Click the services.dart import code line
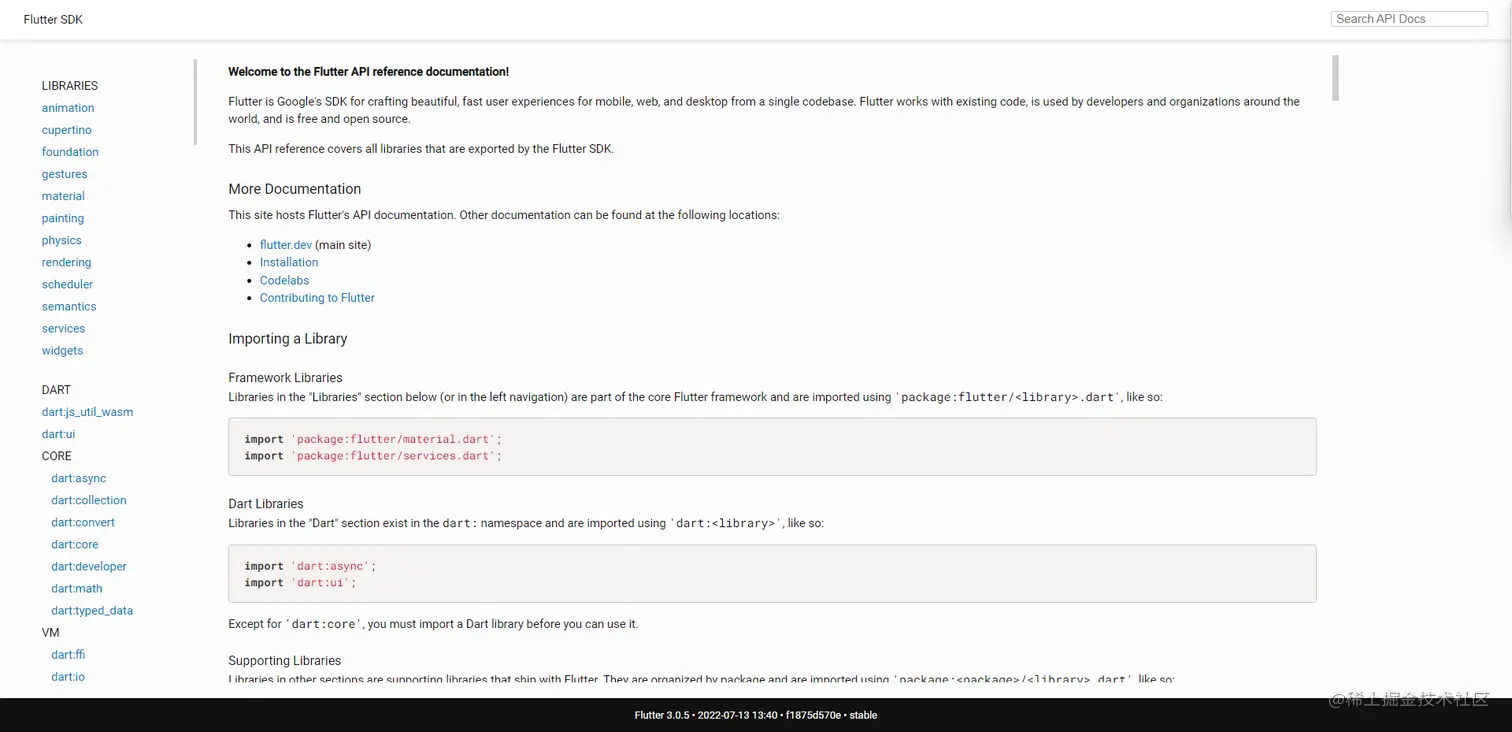1512x732 pixels. pos(373,456)
